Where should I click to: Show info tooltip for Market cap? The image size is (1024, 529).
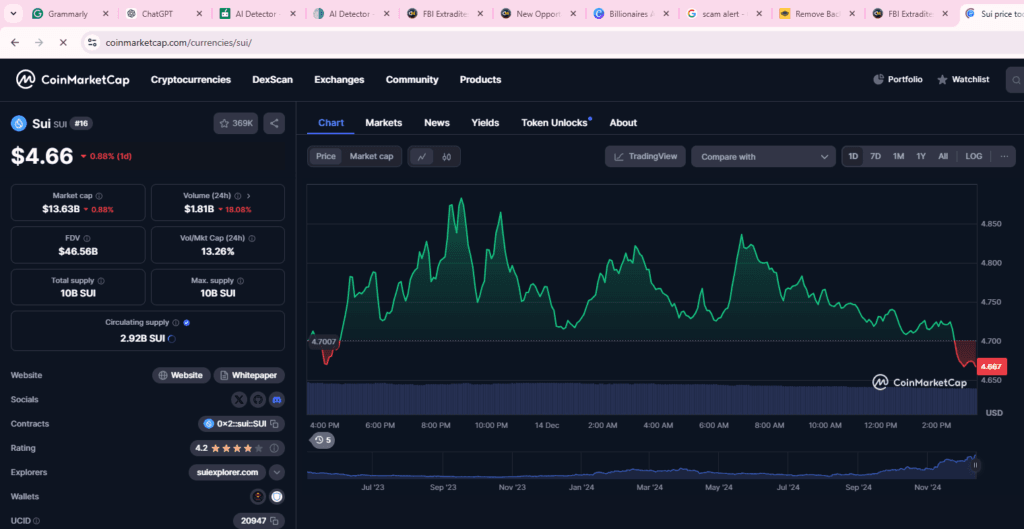click(99, 195)
